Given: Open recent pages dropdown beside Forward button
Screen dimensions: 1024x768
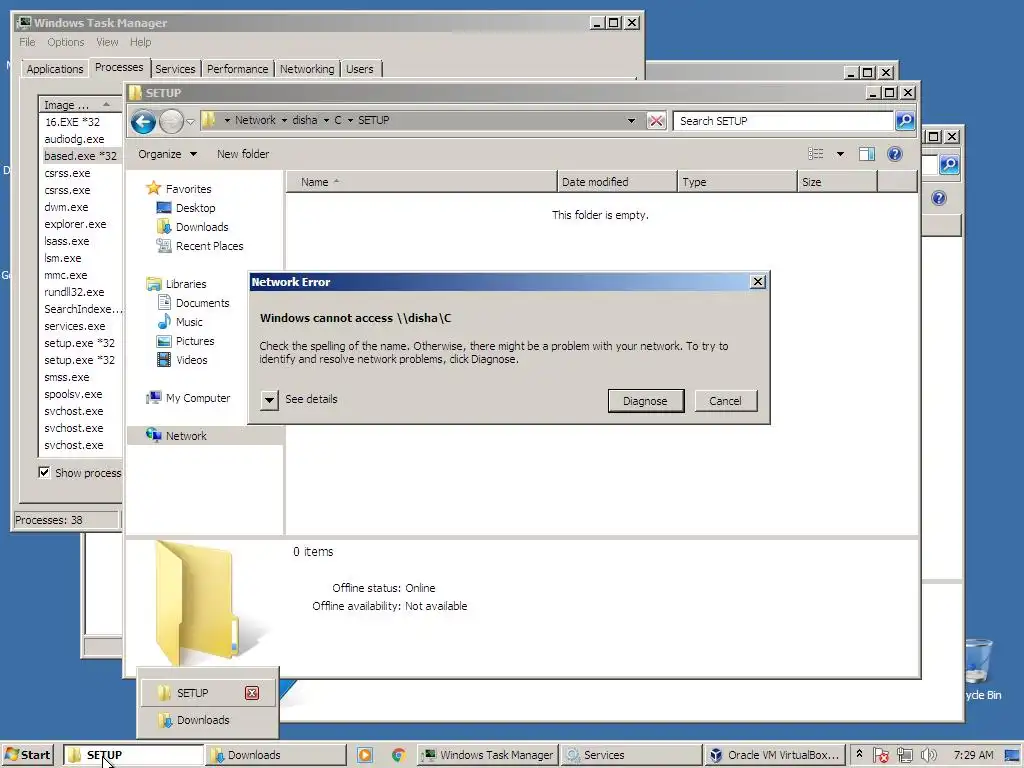Looking at the screenshot, I should pyautogui.click(x=191, y=121).
